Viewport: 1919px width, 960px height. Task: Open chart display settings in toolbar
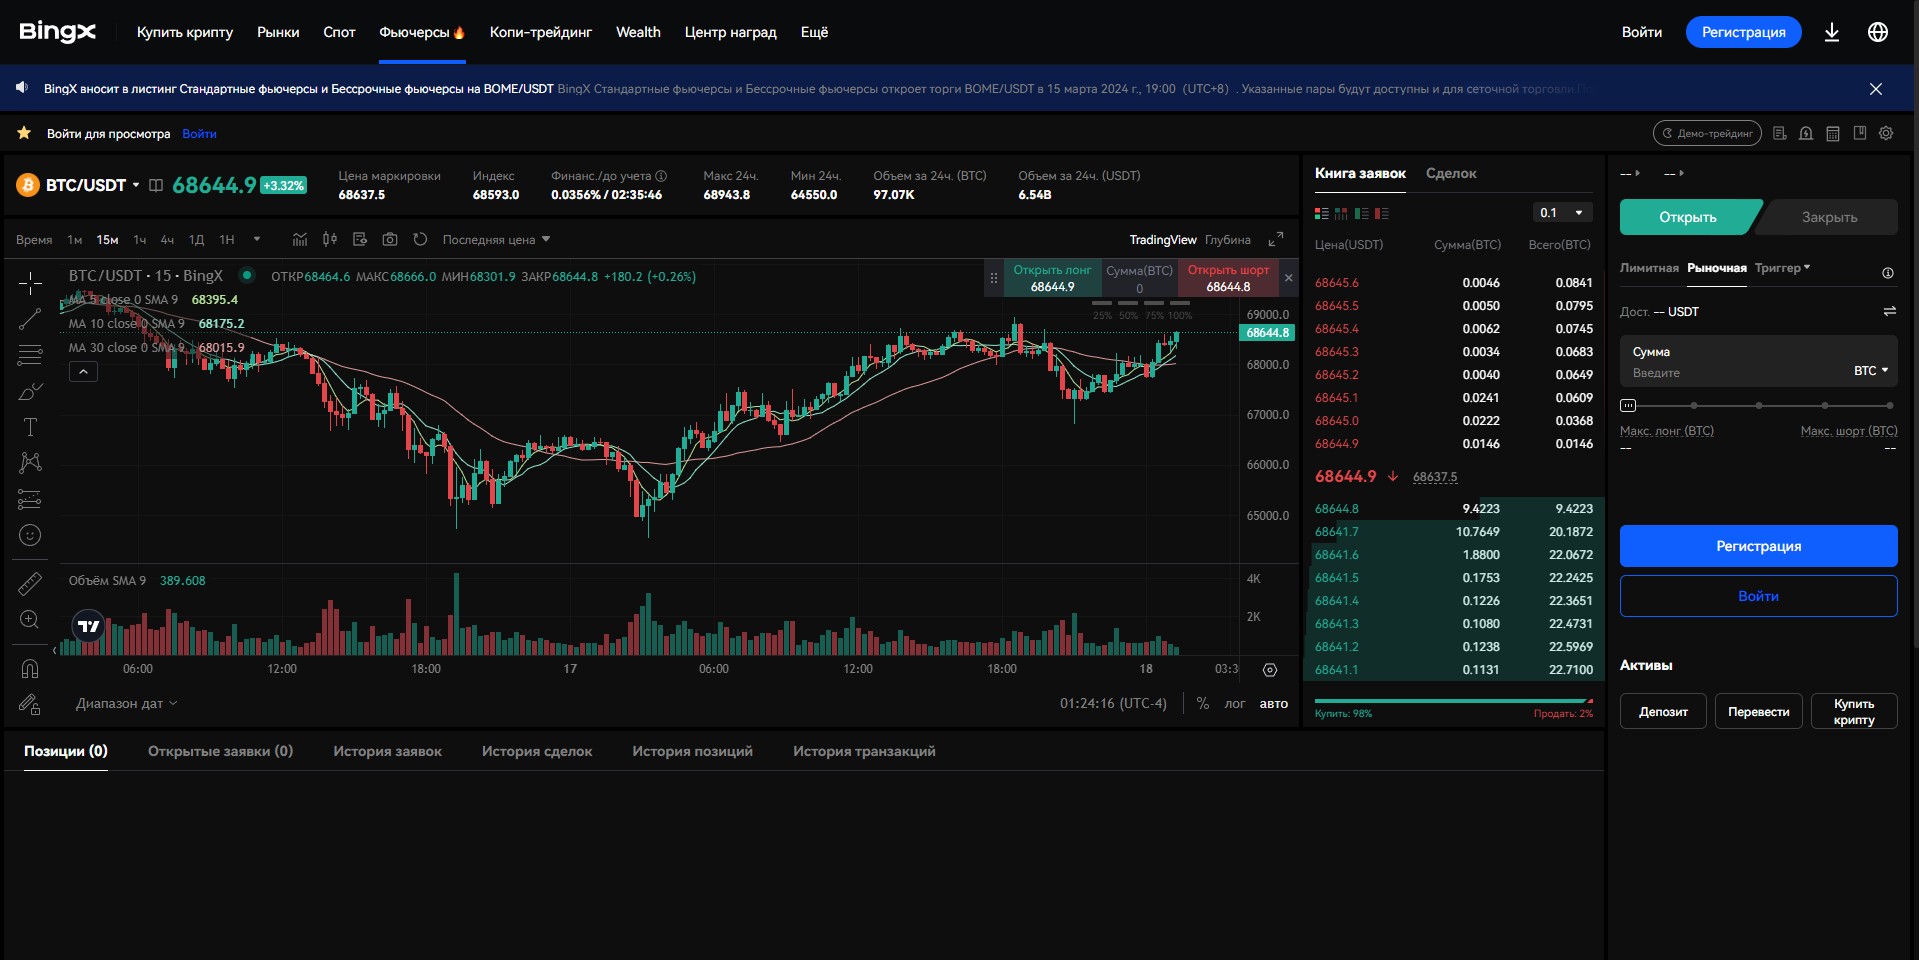[360, 240]
